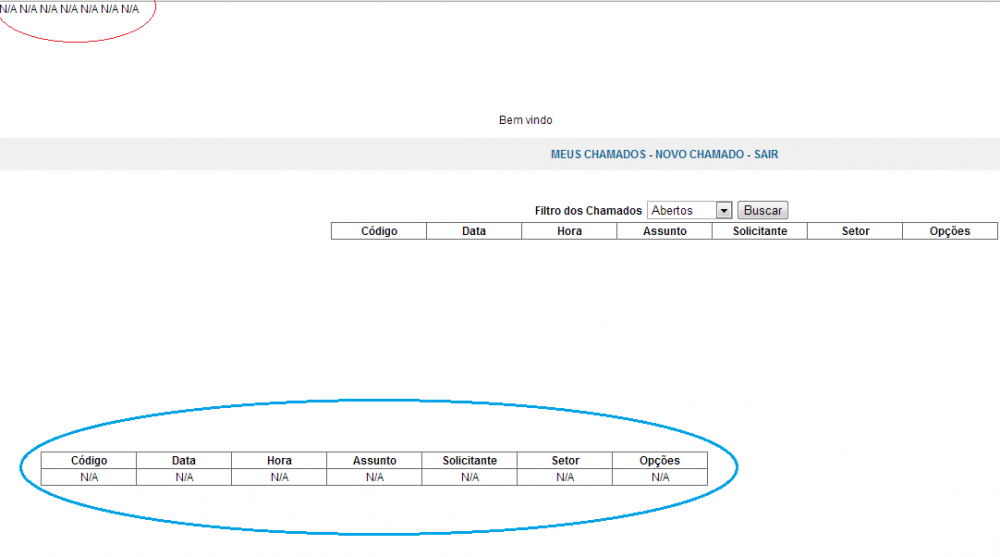Click Setor header in the filter results table
Image resolution: width=1000 pixels, height=557 pixels.
[855, 231]
